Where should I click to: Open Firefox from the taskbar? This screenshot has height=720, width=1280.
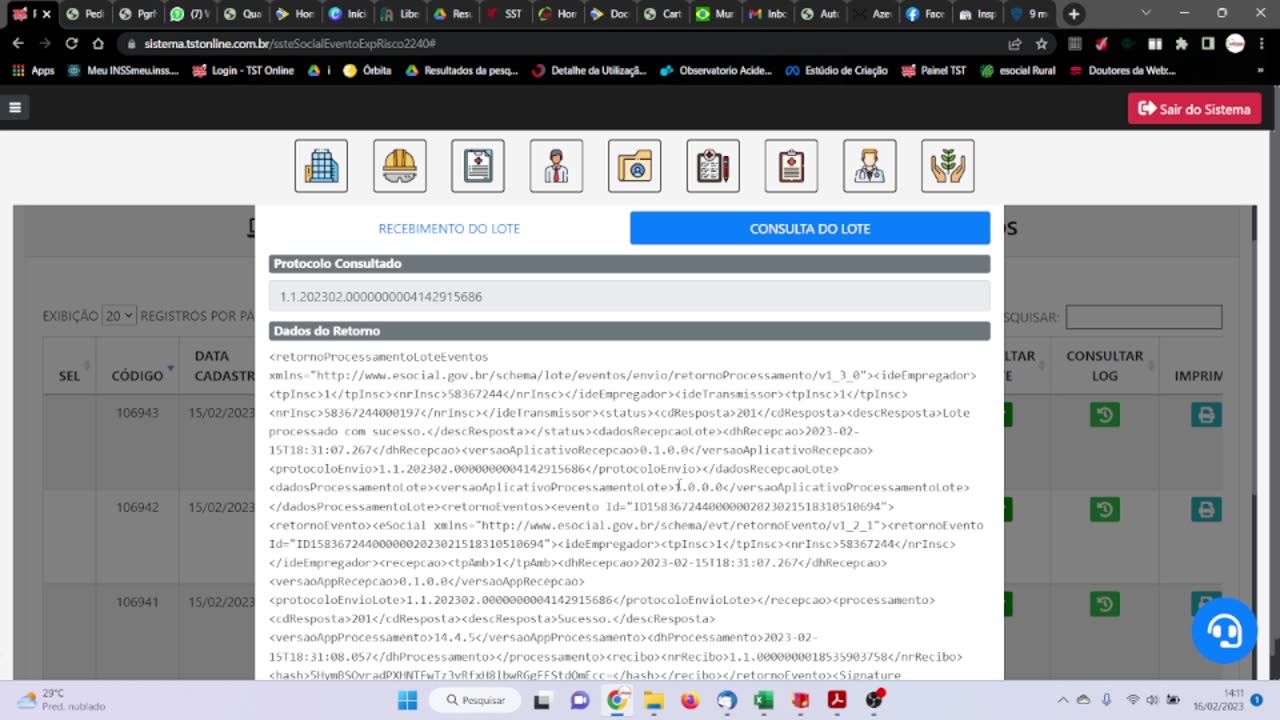[x=690, y=700]
